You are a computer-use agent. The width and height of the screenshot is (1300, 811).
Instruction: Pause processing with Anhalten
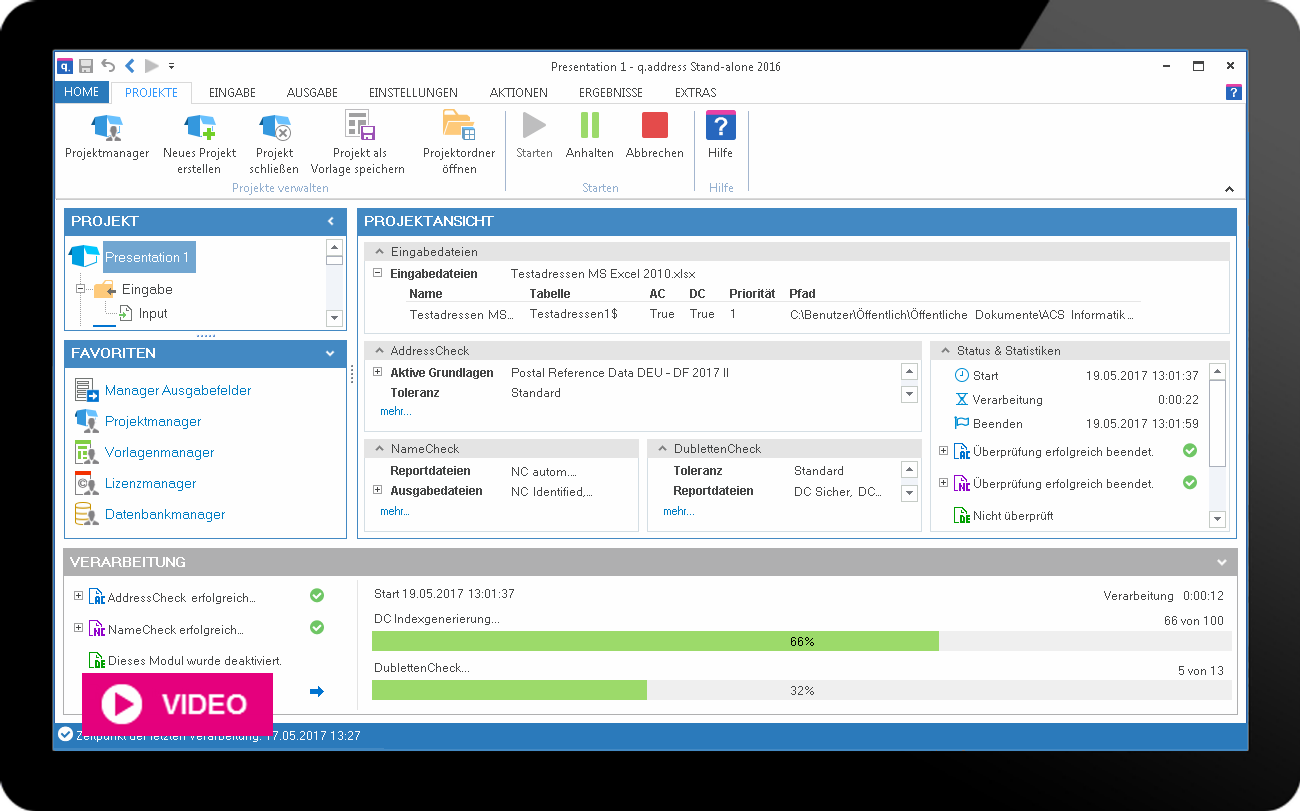tap(590, 137)
